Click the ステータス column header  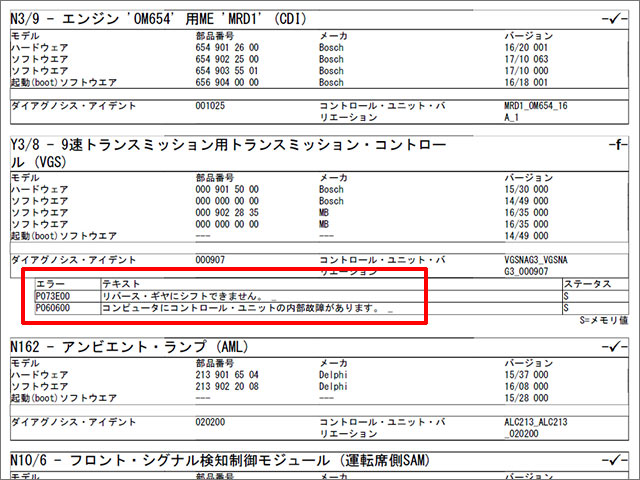(x=589, y=284)
